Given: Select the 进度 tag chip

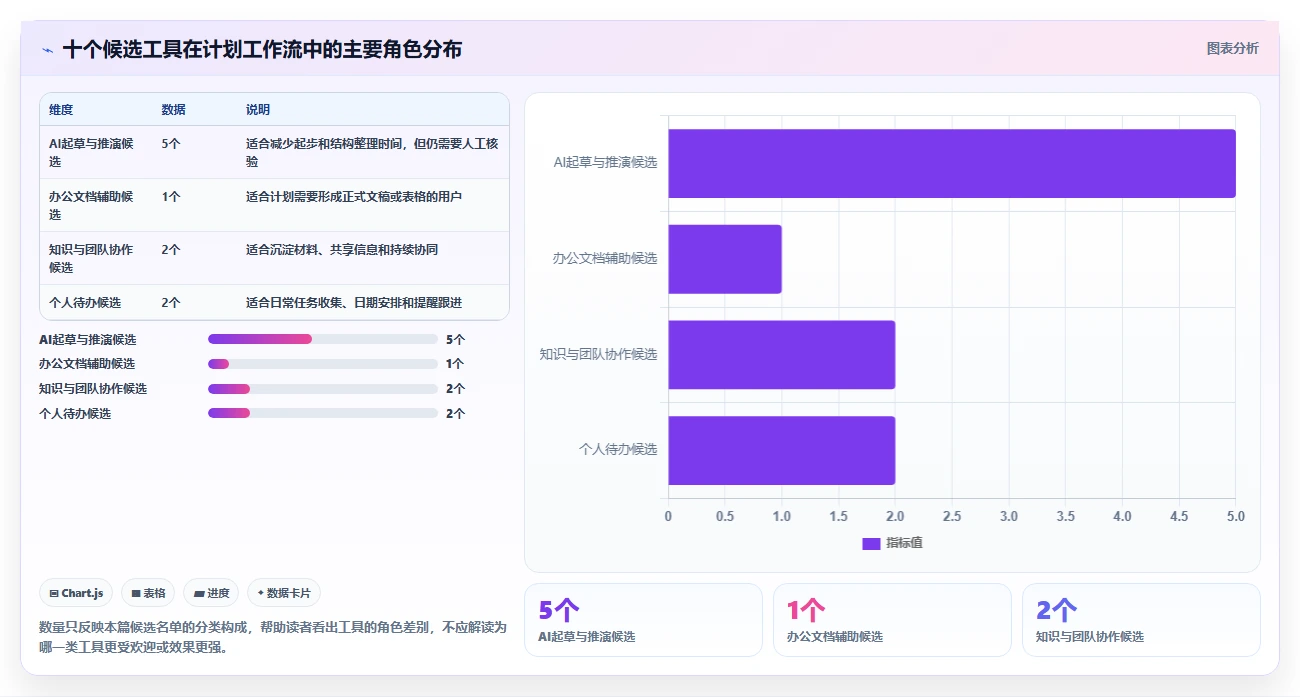Looking at the screenshot, I should 211,593.
